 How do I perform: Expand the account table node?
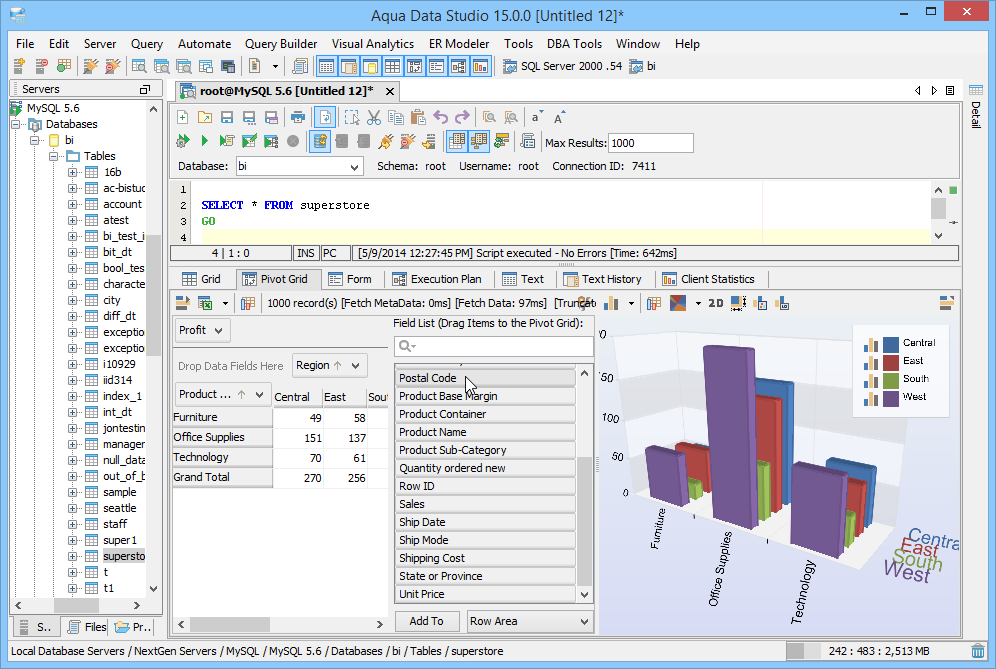pos(72,205)
